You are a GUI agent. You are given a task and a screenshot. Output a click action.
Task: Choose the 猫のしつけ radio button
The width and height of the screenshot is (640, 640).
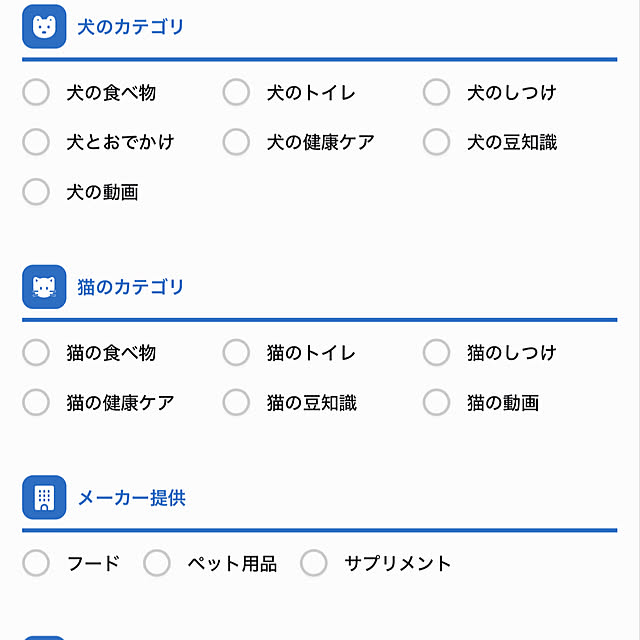pyautogui.click(x=436, y=353)
